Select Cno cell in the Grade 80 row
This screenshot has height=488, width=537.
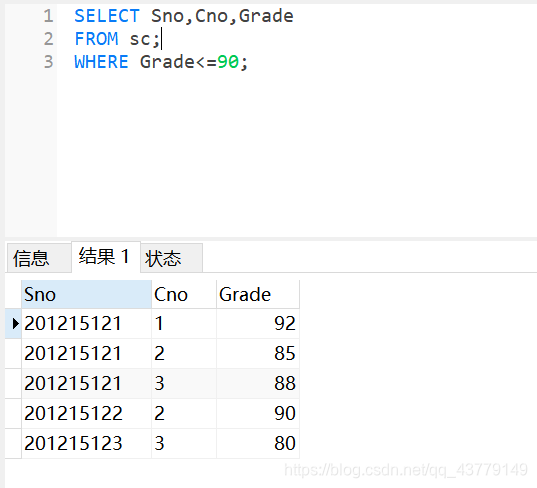coord(184,443)
